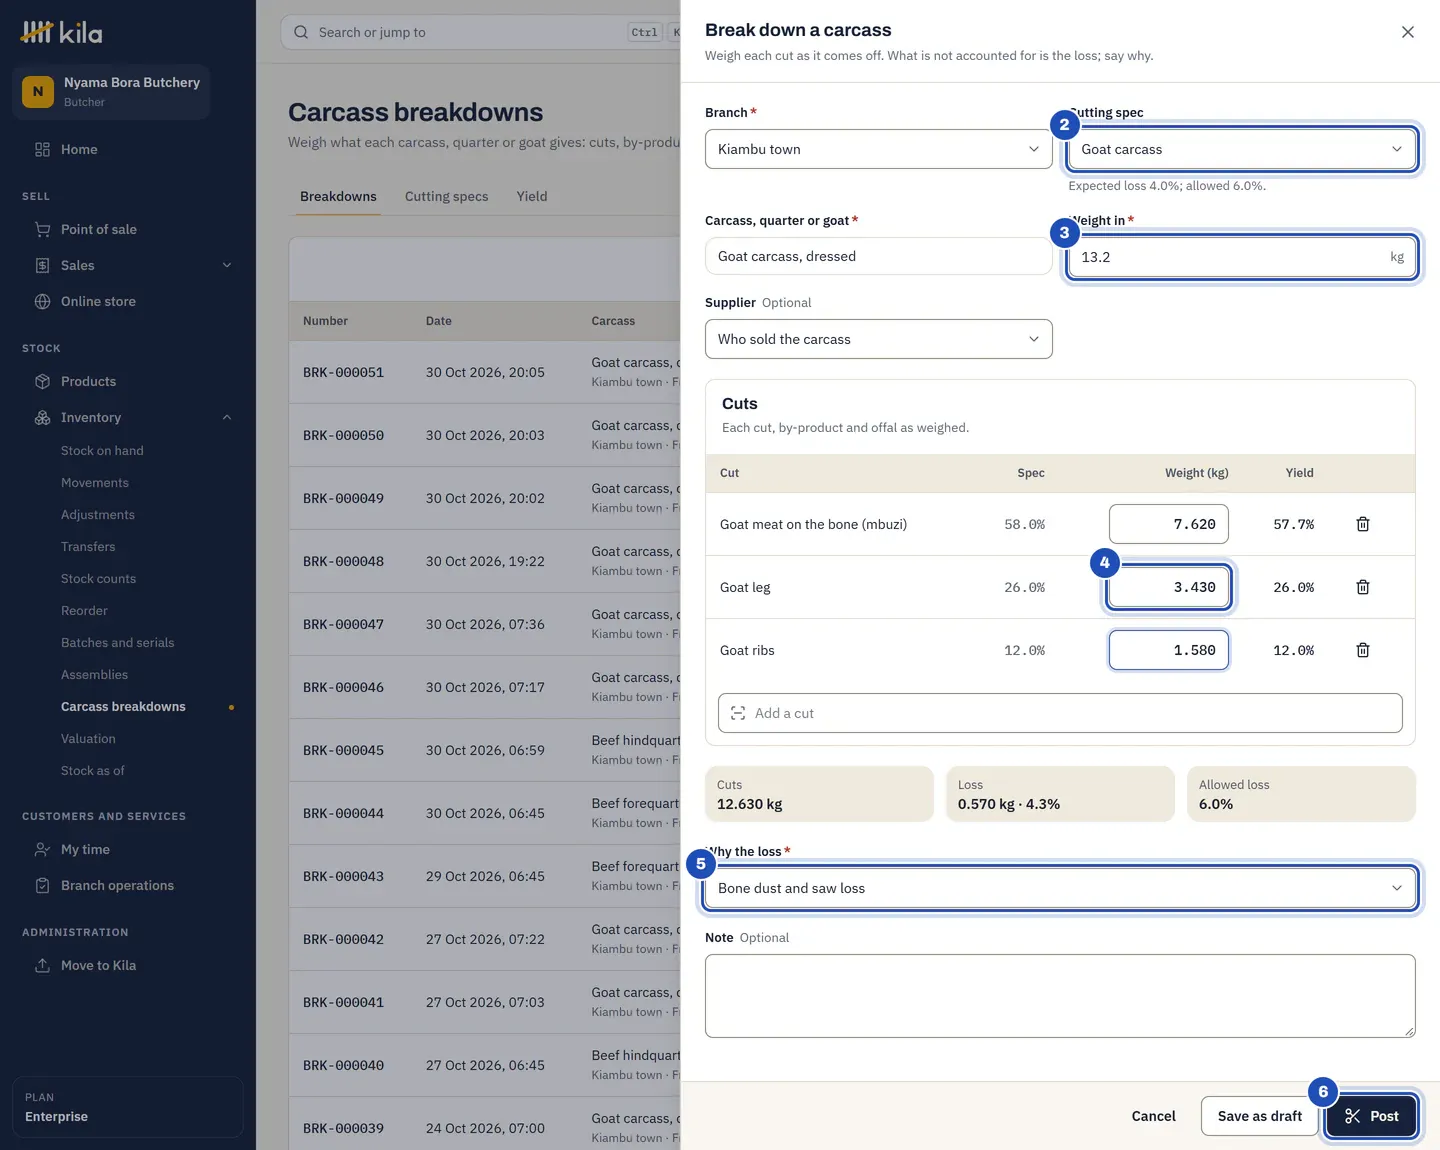Close the Break down a carcass panel
Image resolution: width=1440 pixels, height=1150 pixels.
tap(1407, 32)
